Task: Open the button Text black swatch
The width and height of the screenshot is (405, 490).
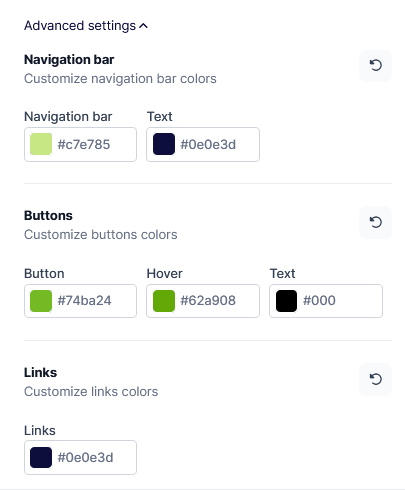Action: click(286, 301)
